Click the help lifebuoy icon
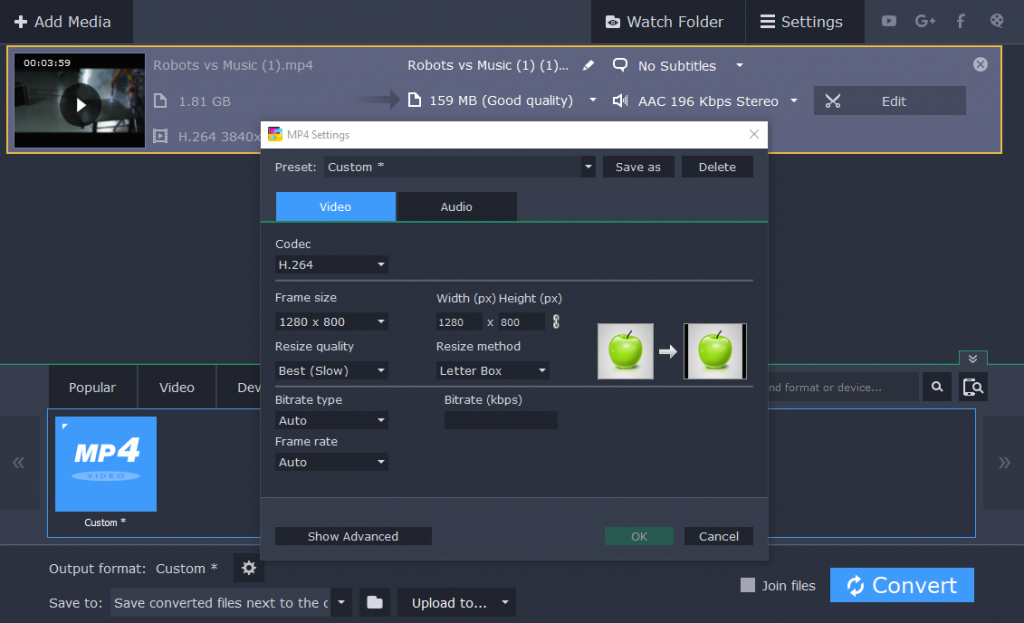Screen dimensions: 1024x623 997,21
